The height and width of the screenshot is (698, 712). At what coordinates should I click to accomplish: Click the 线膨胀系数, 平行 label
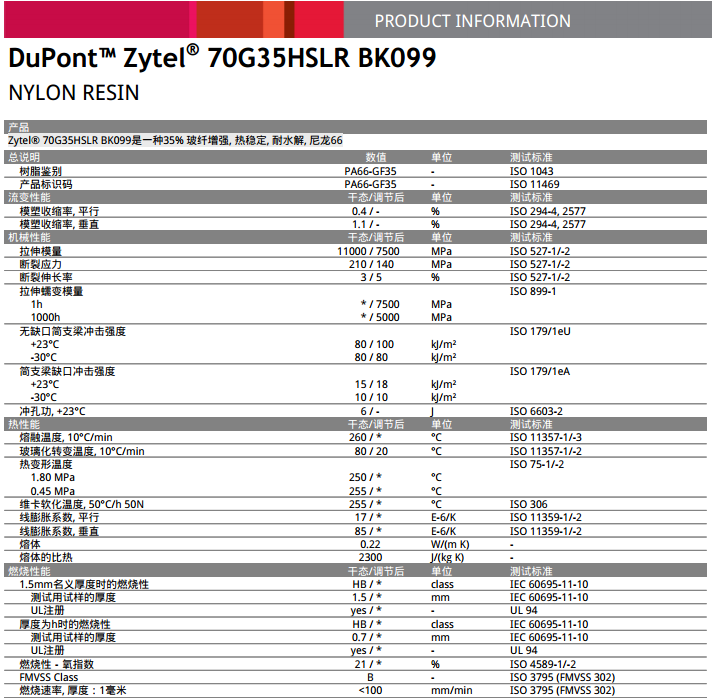coord(59,518)
